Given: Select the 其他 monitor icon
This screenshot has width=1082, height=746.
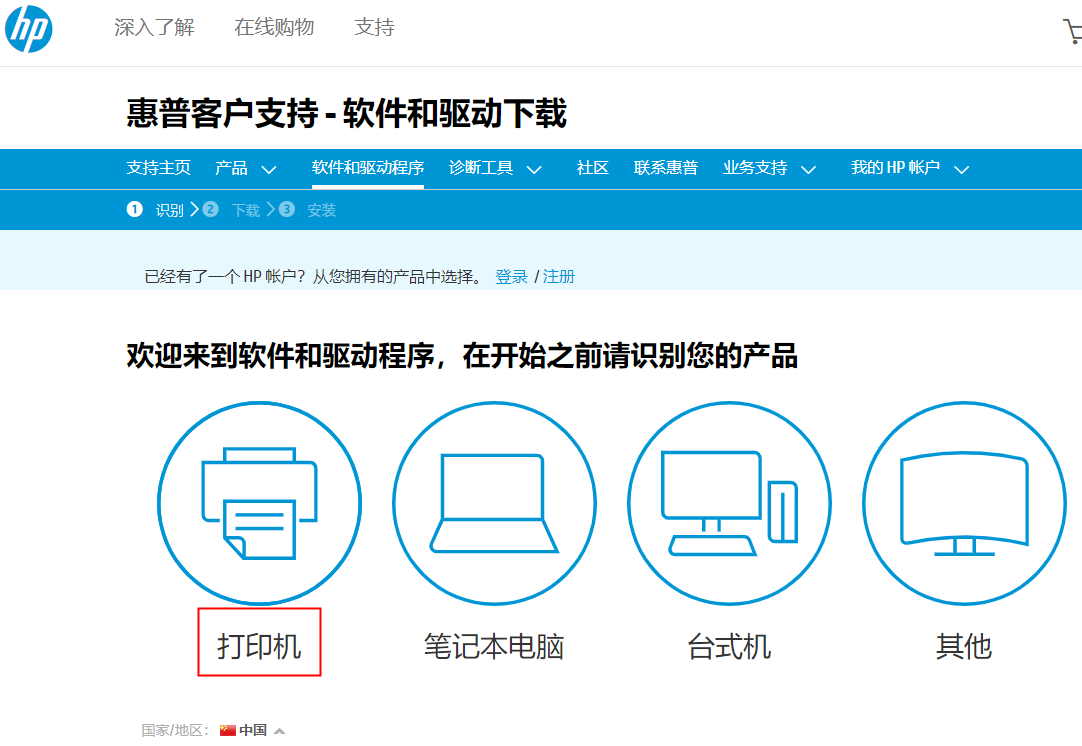Looking at the screenshot, I should tap(963, 503).
